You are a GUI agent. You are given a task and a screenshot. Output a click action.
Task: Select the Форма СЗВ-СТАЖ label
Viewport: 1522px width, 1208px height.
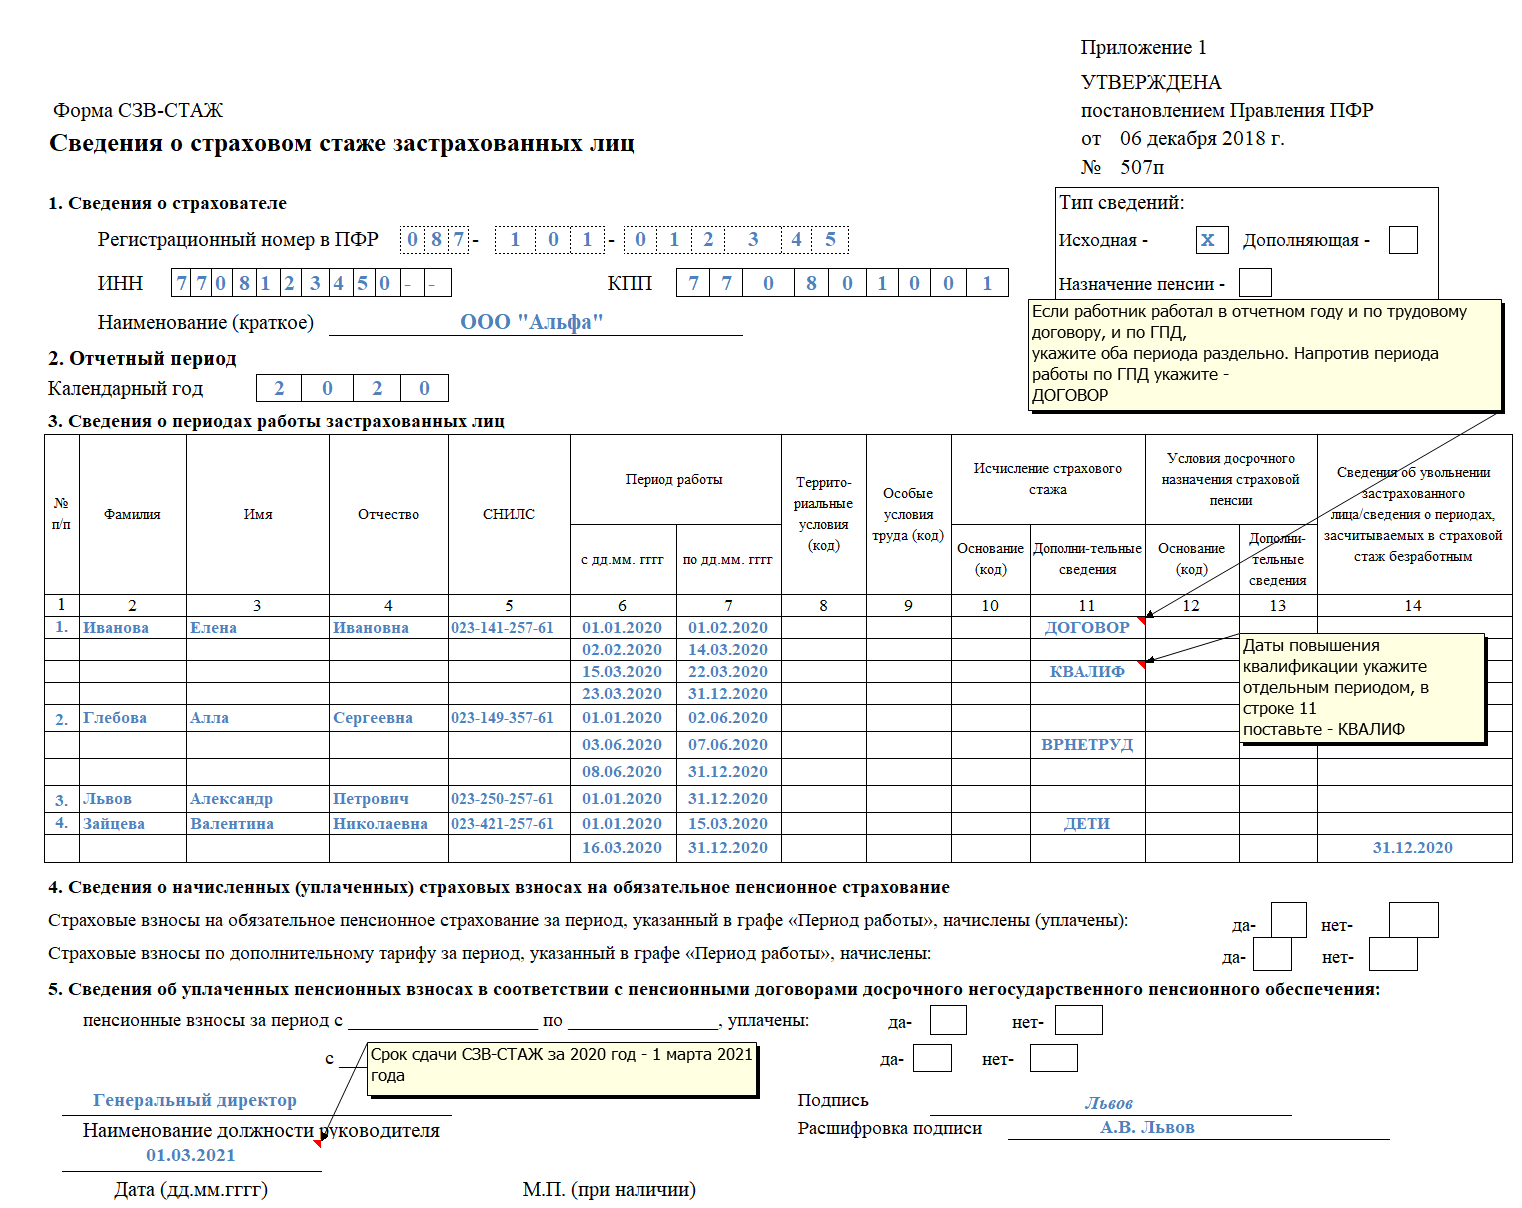point(138,110)
